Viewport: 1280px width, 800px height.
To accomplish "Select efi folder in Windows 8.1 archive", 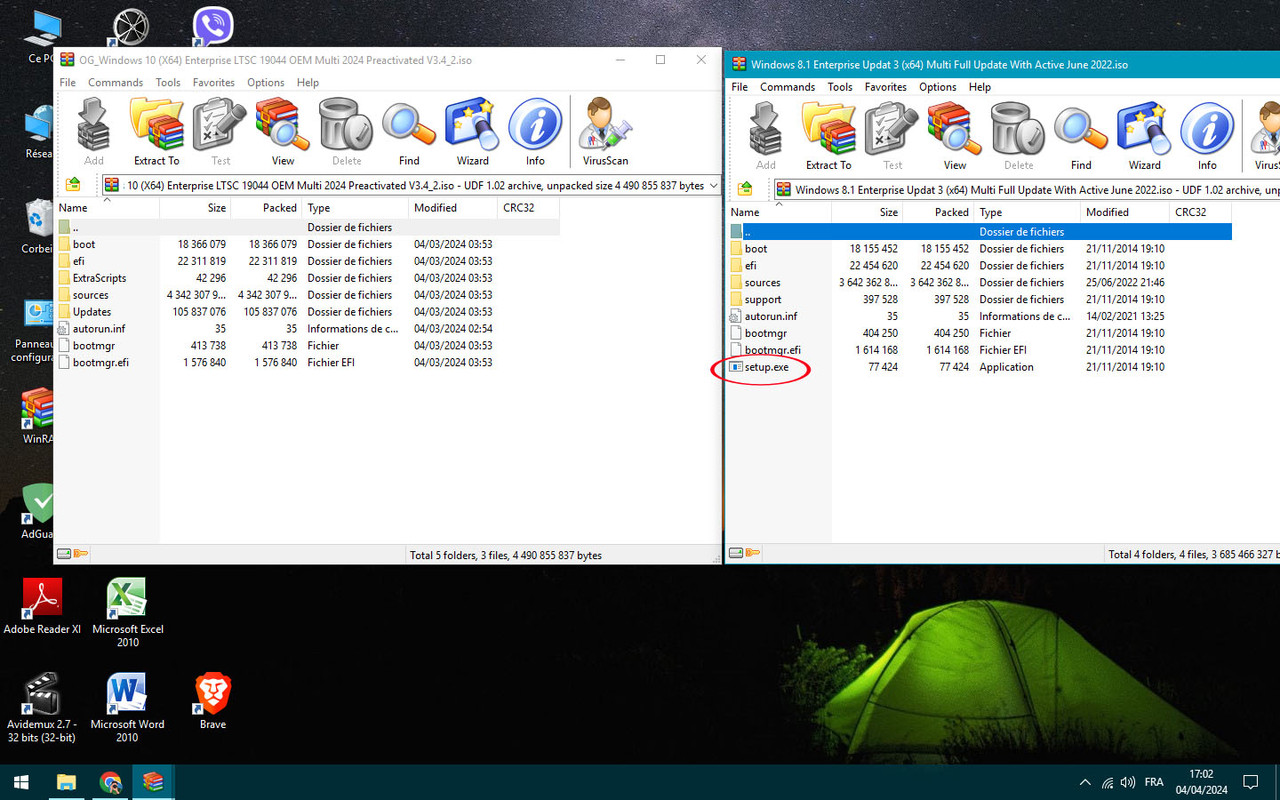I will click(x=750, y=265).
